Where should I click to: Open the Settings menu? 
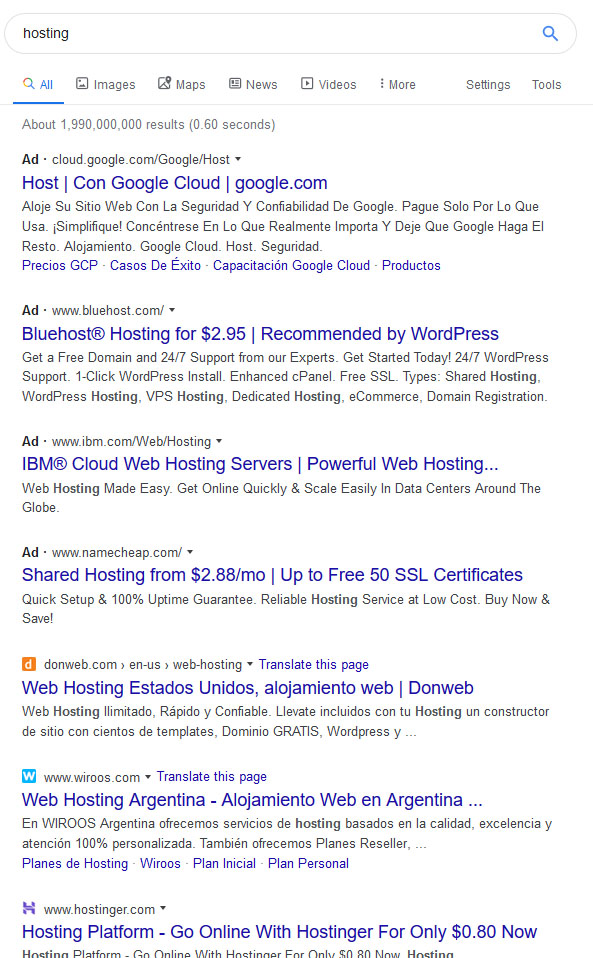point(488,85)
